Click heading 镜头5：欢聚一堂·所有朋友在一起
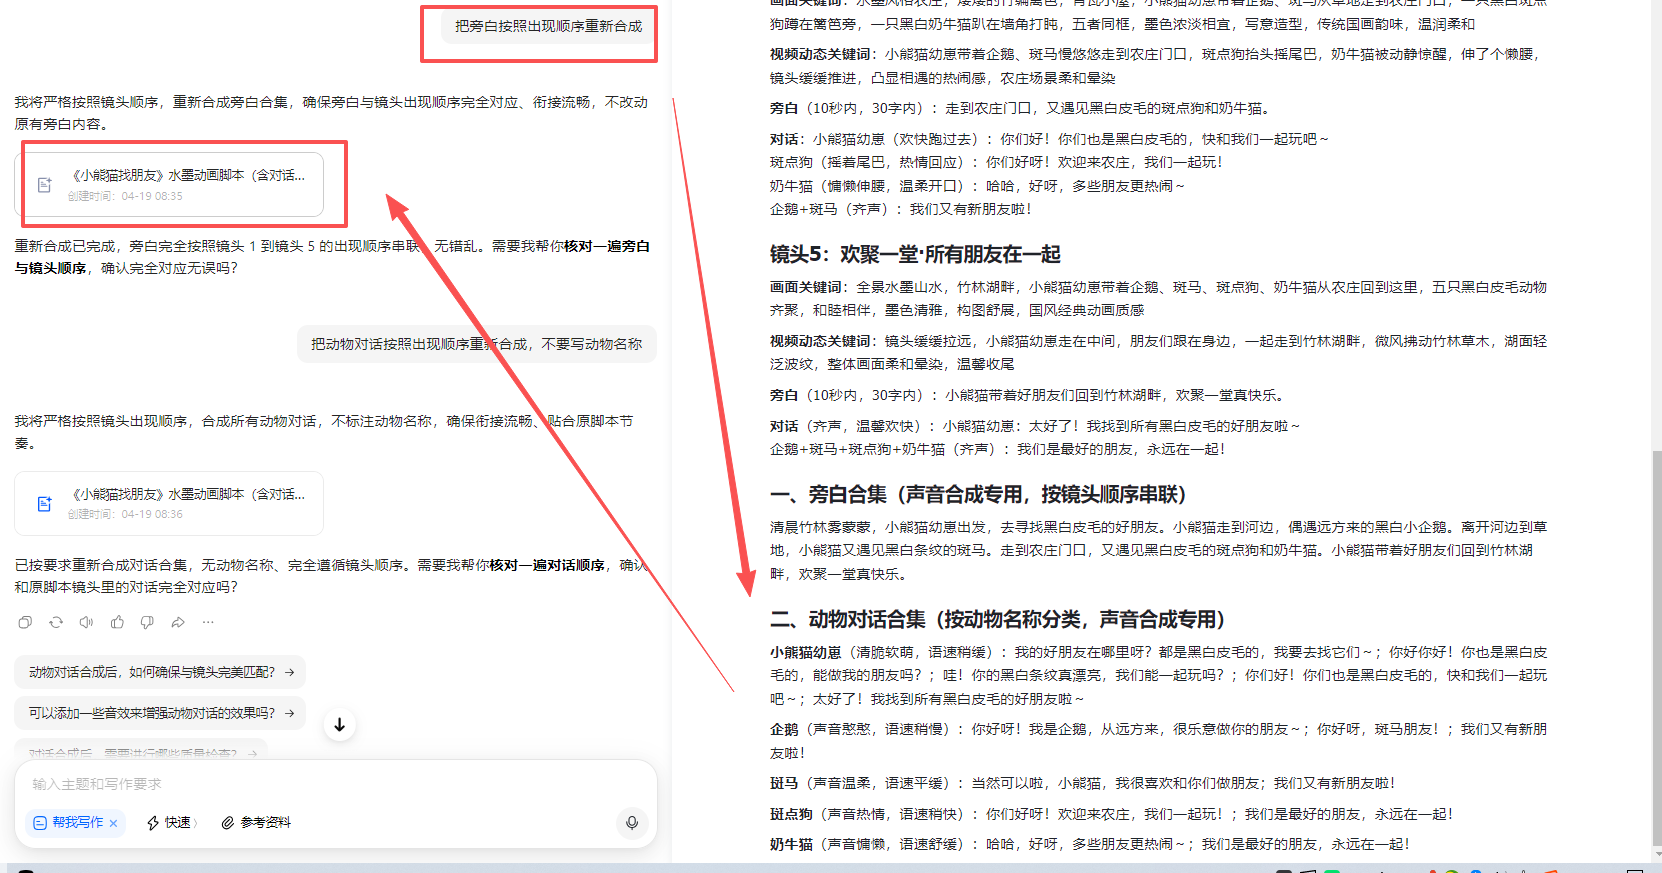Image resolution: width=1662 pixels, height=873 pixels. [x=915, y=254]
